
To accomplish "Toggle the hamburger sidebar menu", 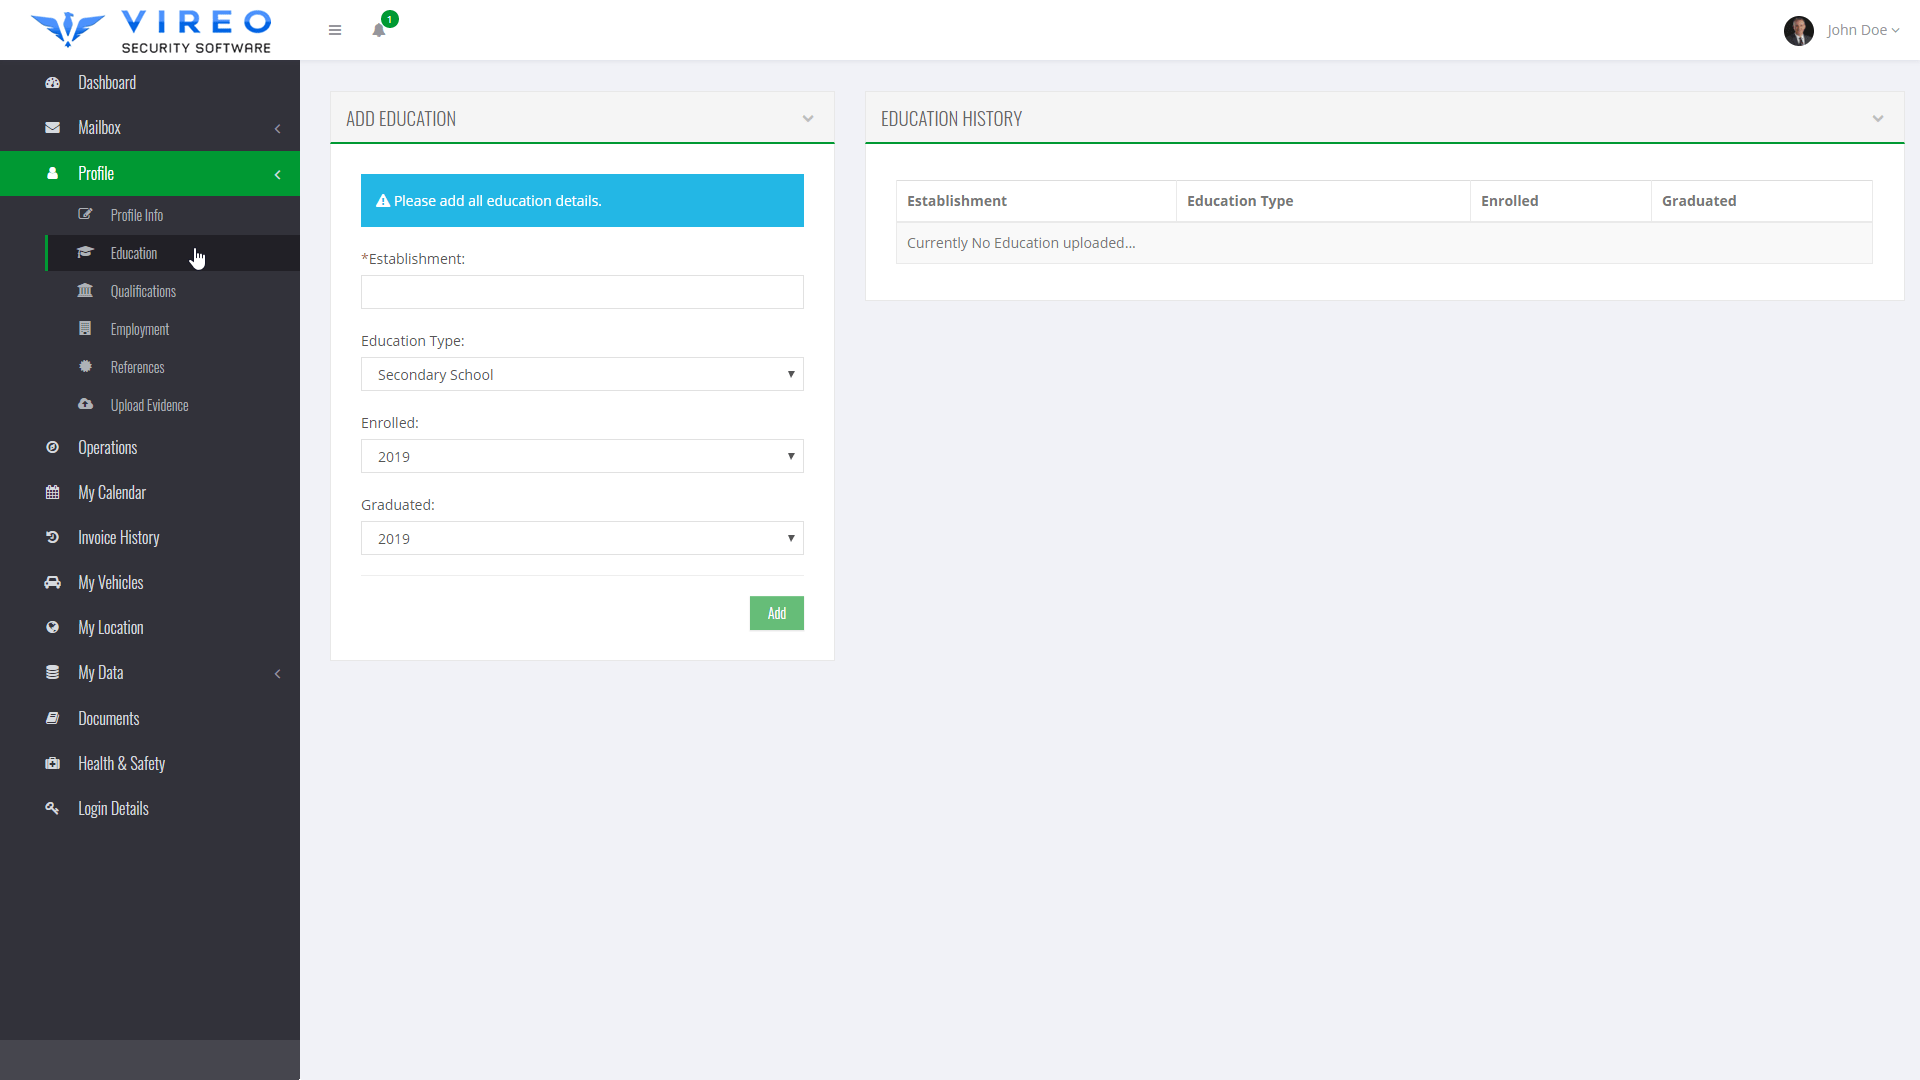I will [335, 30].
